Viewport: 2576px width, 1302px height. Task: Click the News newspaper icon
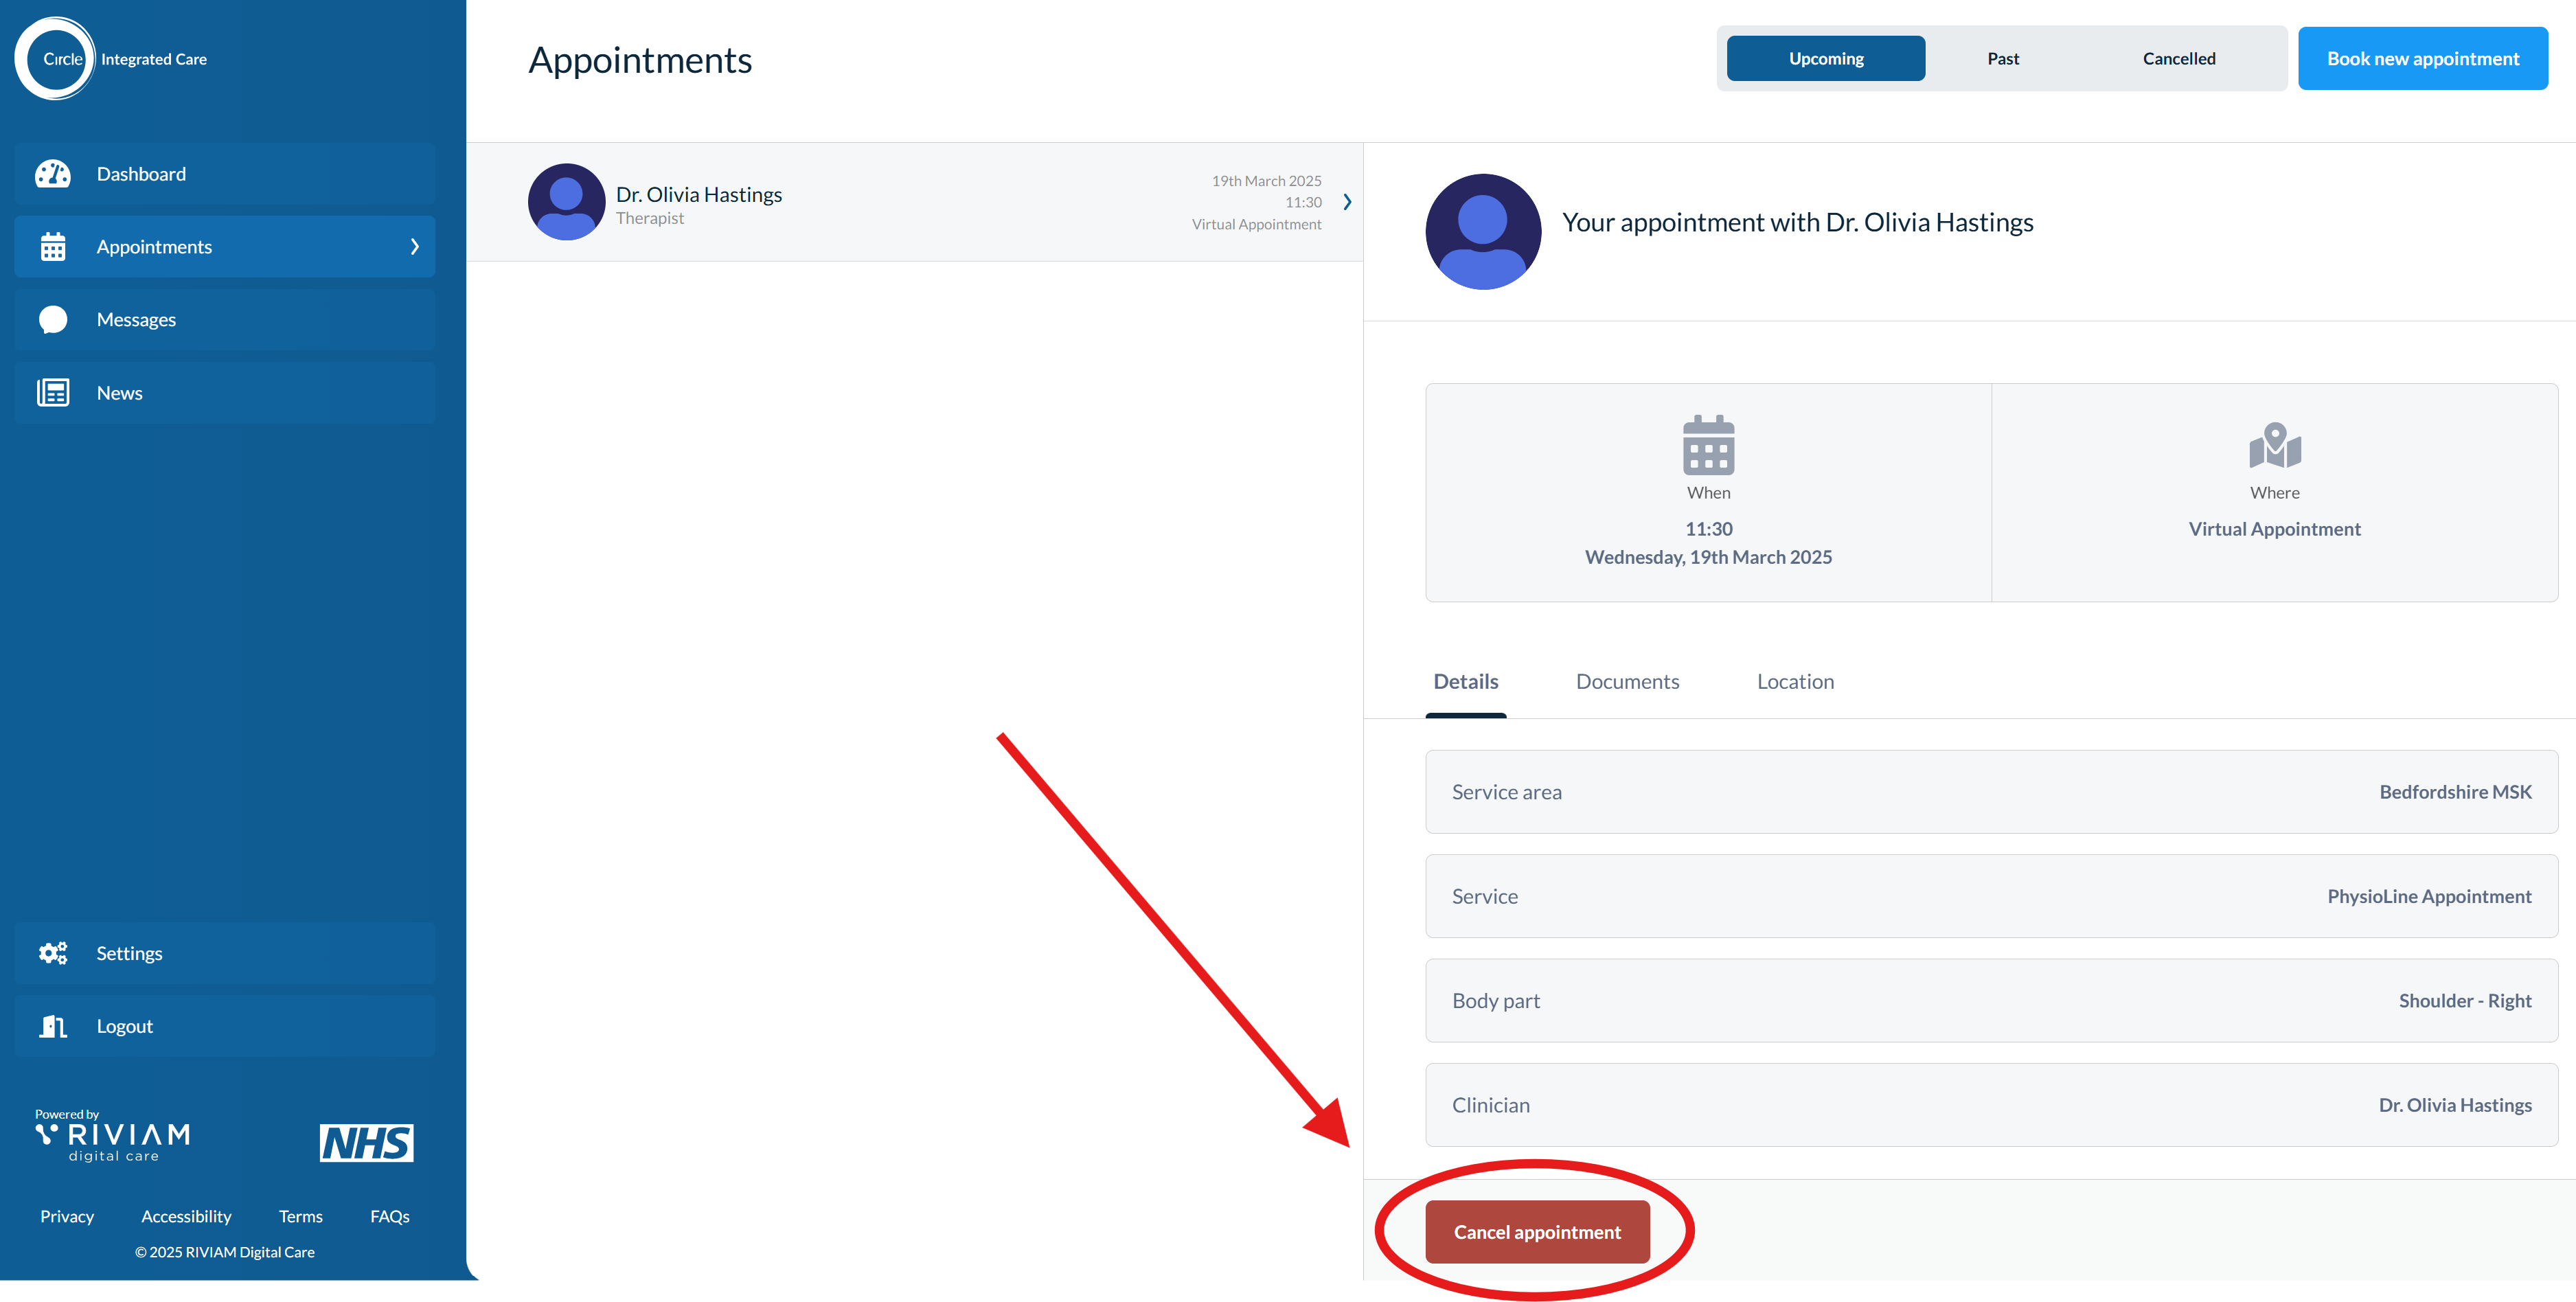coord(53,393)
